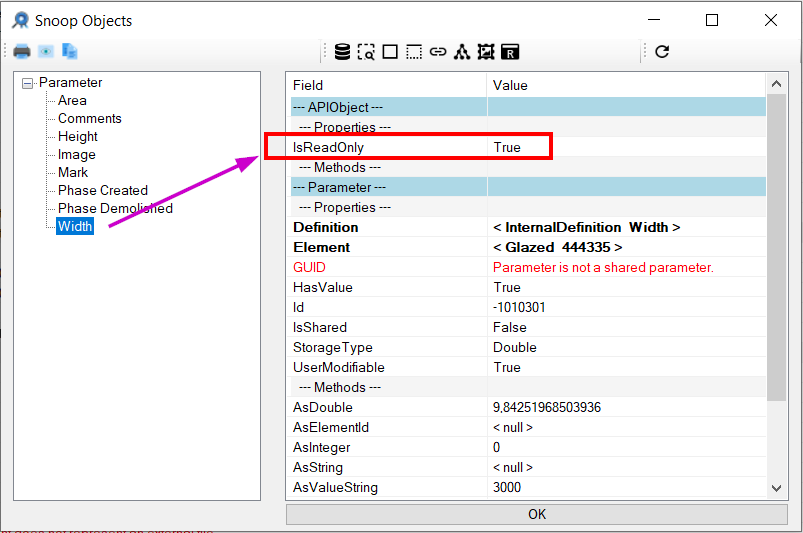This screenshot has width=803, height=533.
Task: Close the Snoop Objects window
Action: pos(771,20)
